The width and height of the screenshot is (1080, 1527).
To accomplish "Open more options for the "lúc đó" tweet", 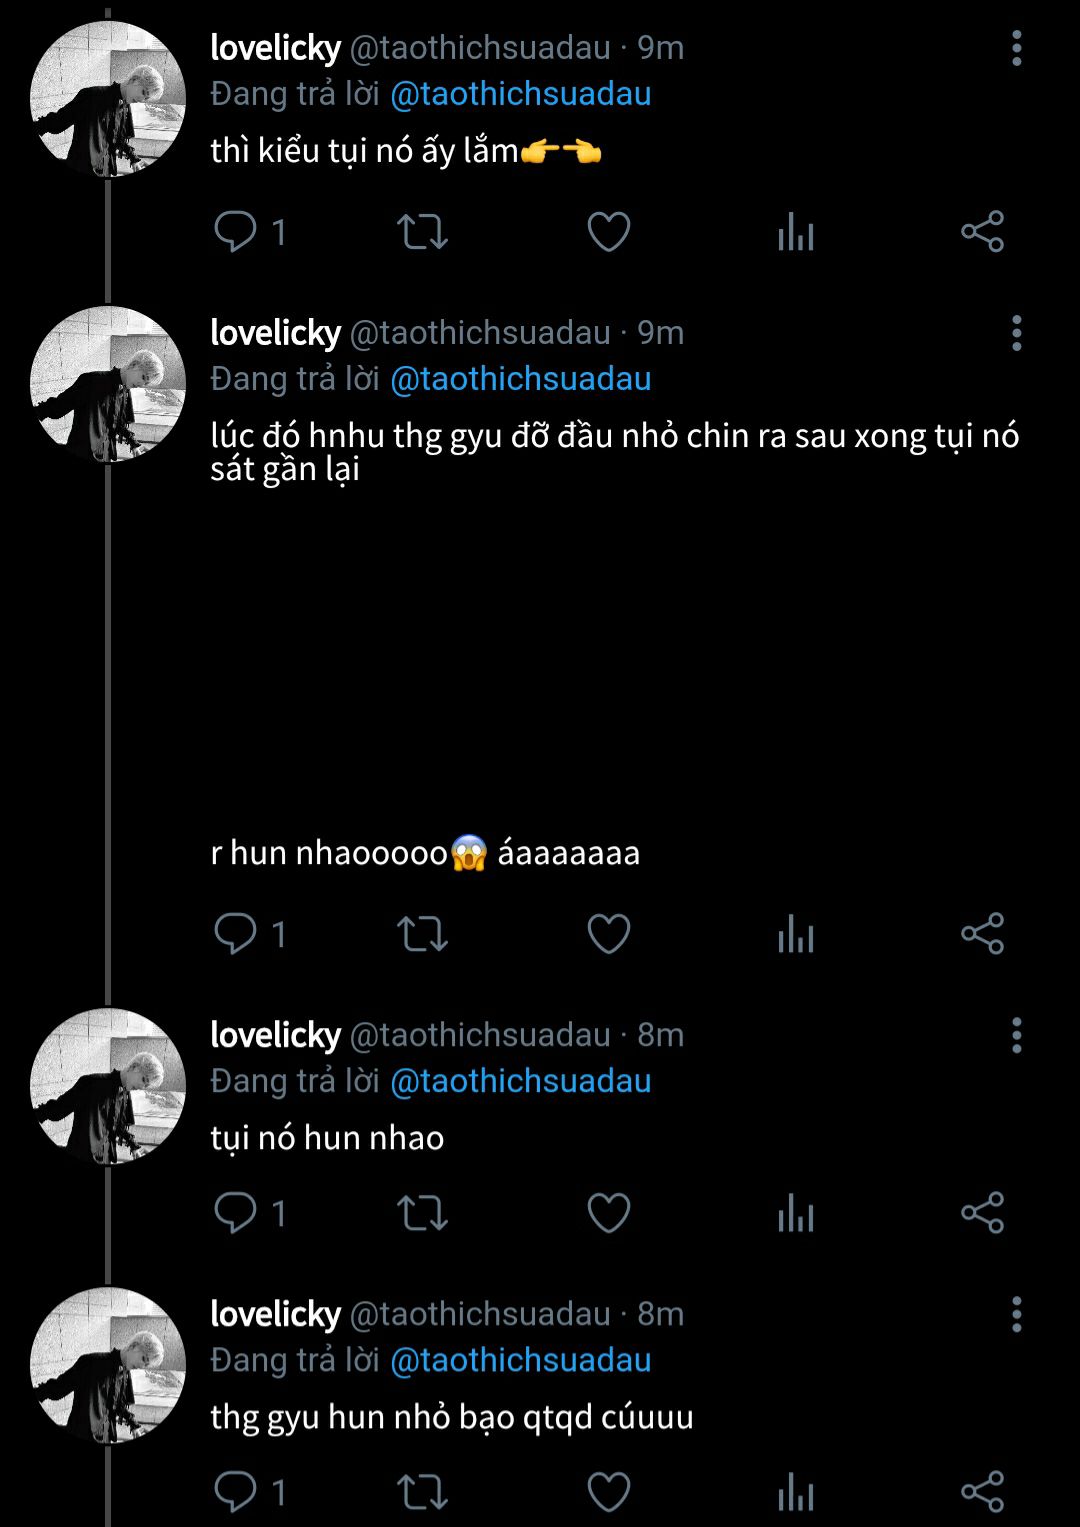I will pos(1016,333).
